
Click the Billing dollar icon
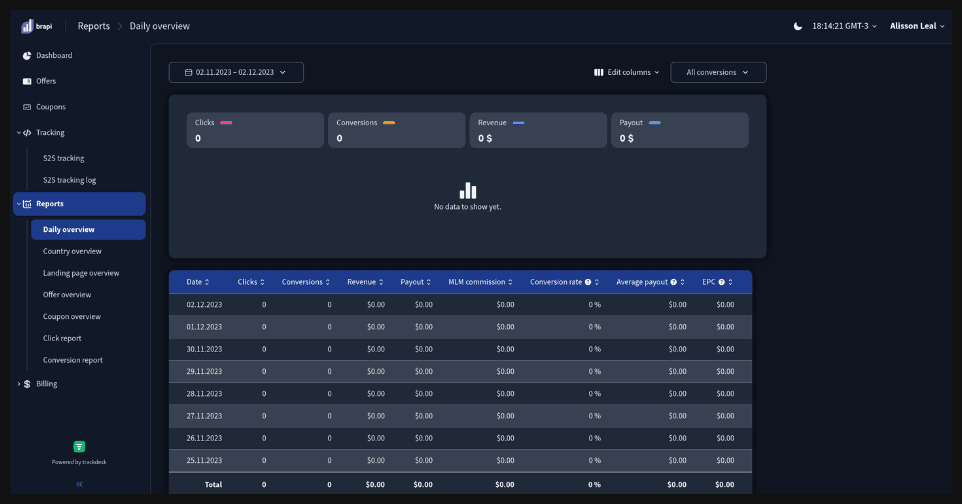pos(27,384)
